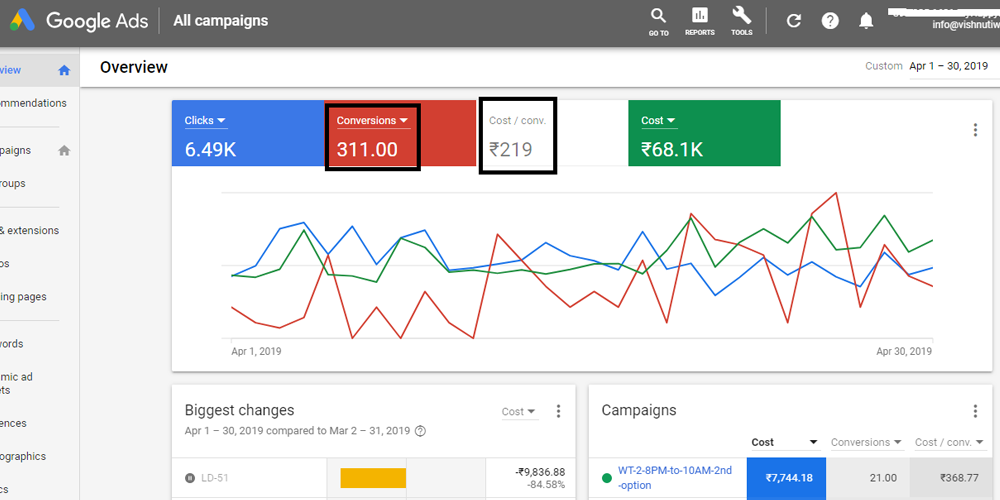Open the Tools wrench icon
The image size is (1000, 500).
click(x=741, y=17)
